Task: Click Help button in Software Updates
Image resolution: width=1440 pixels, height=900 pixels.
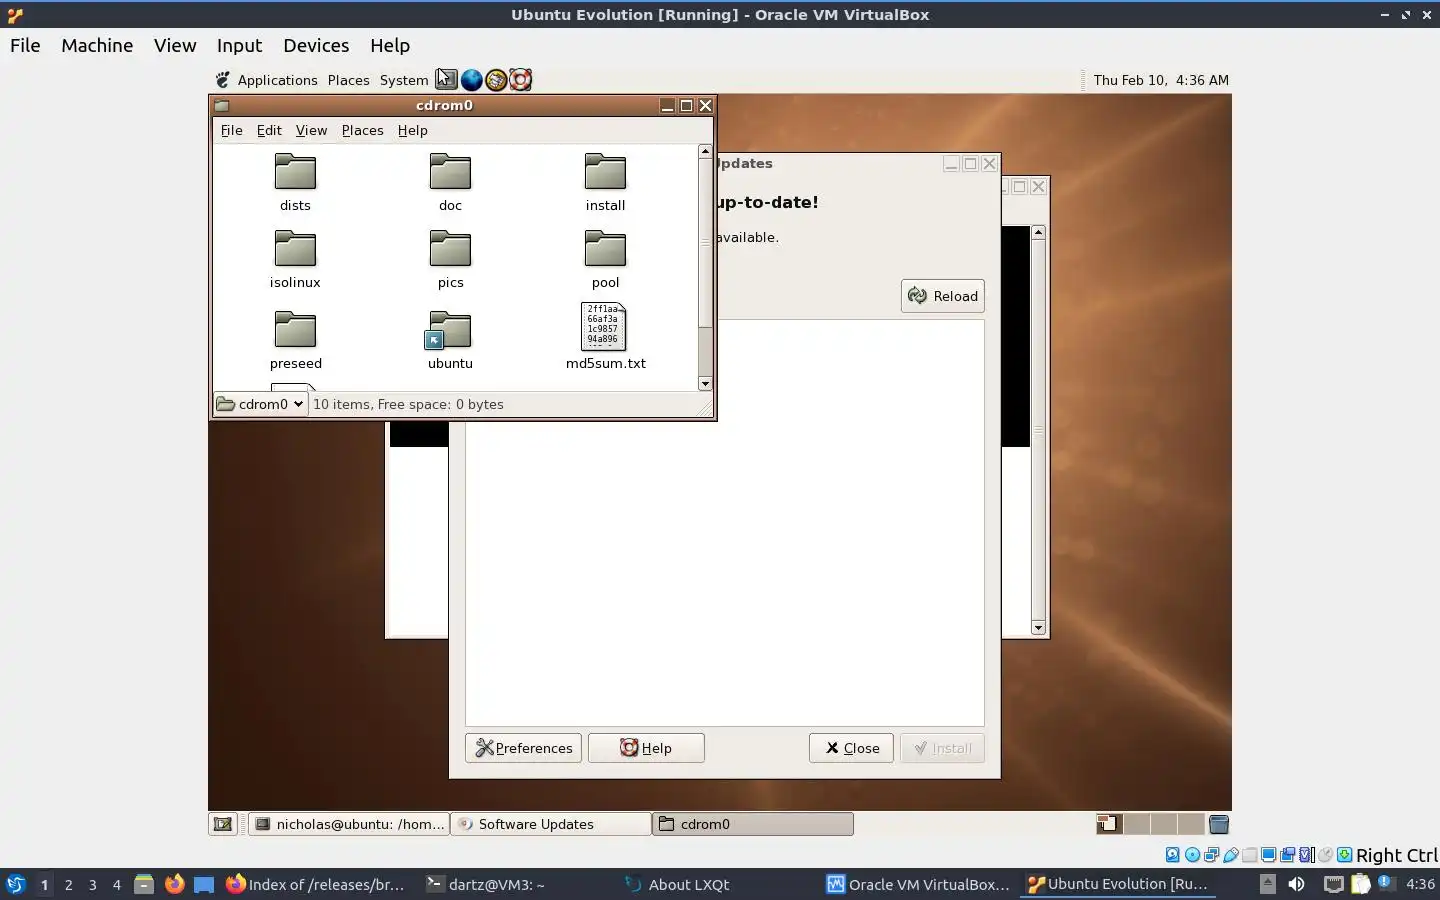Action: (x=646, y=748)
